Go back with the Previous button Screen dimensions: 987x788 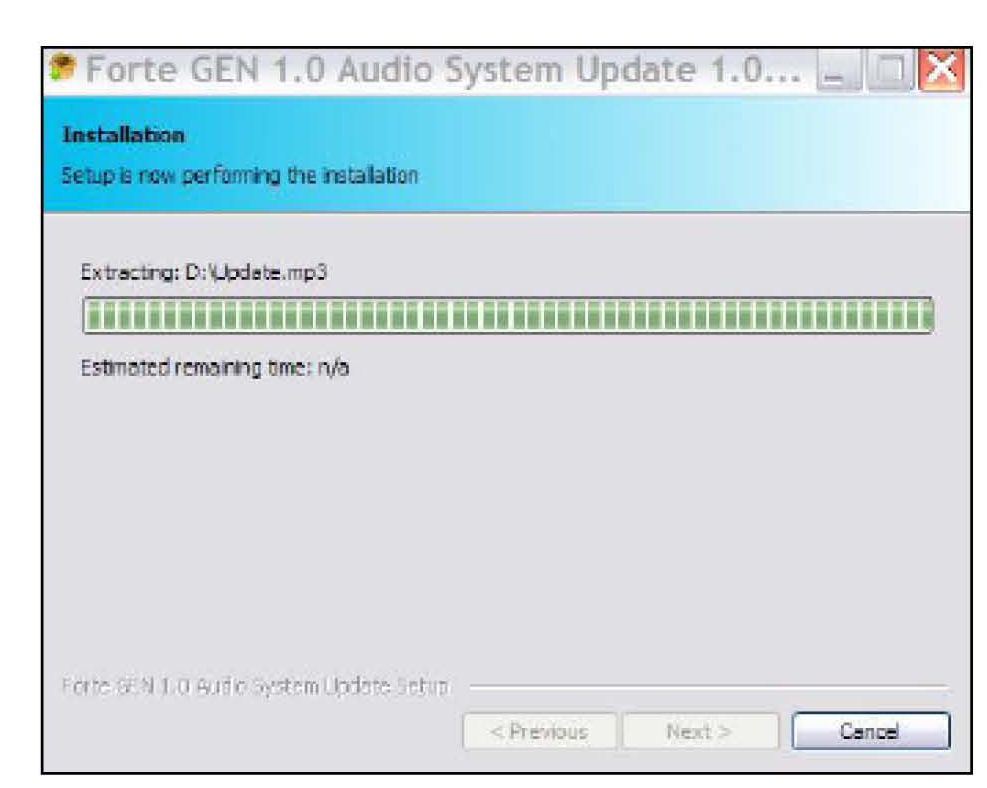tap(539, 731)
